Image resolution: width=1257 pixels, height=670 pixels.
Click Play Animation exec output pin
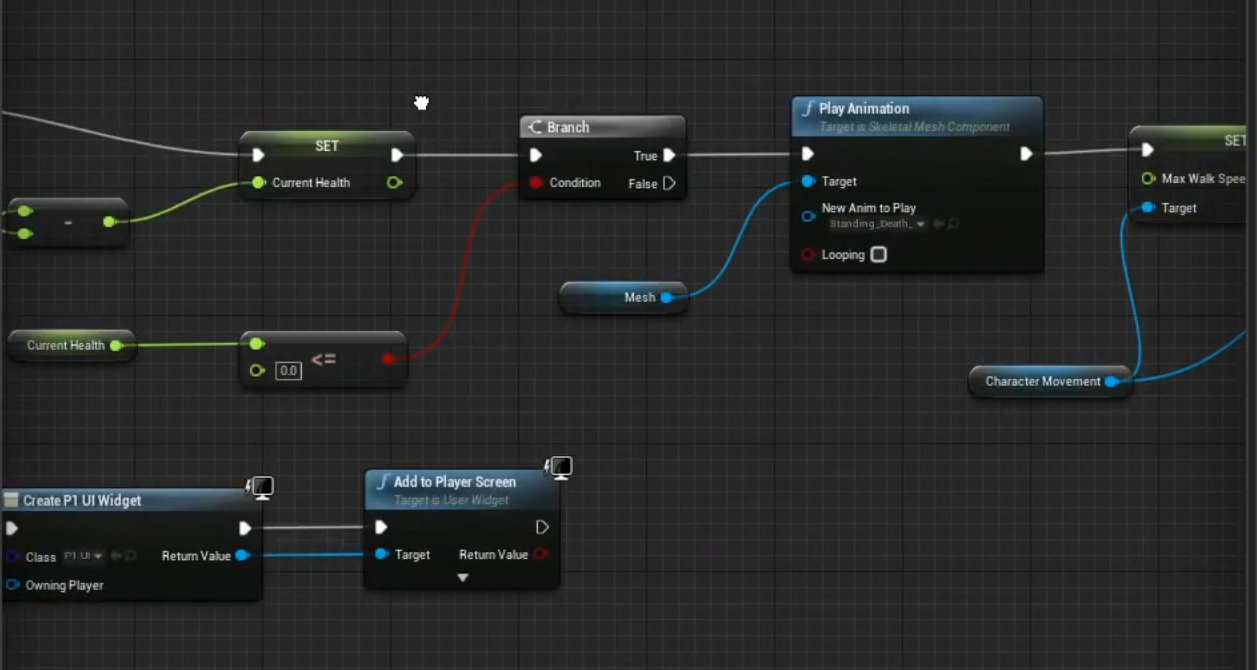pyautogui.click(x=1026, y=154)
